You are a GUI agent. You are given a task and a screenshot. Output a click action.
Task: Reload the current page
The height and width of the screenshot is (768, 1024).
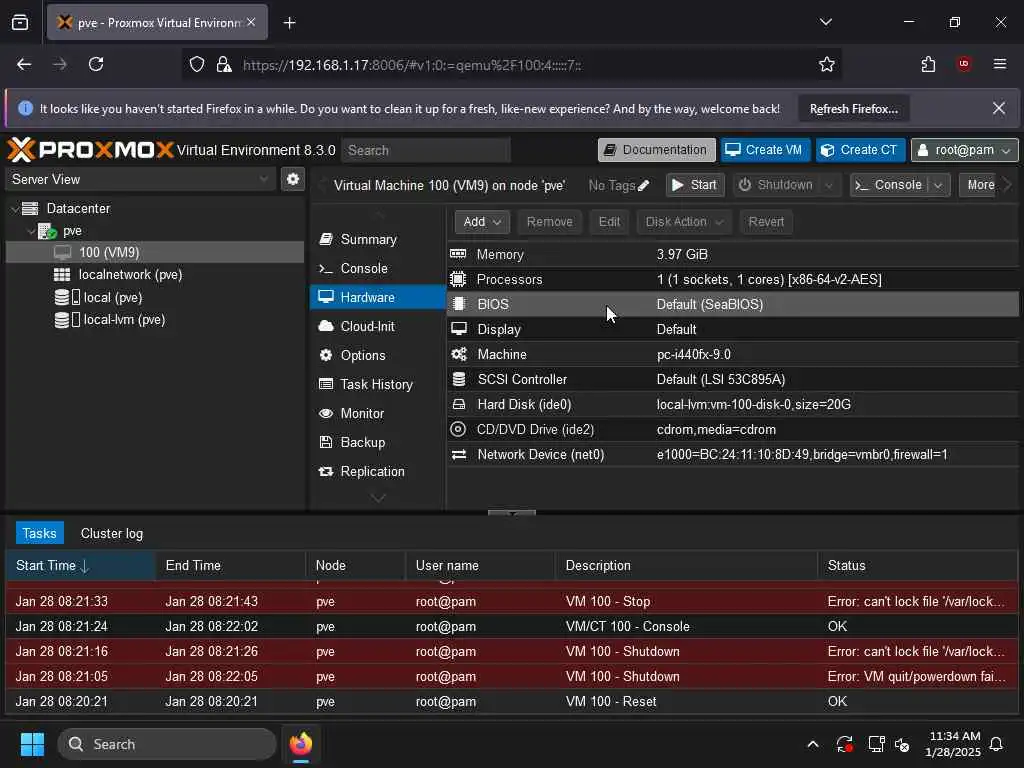click(96, 64)
